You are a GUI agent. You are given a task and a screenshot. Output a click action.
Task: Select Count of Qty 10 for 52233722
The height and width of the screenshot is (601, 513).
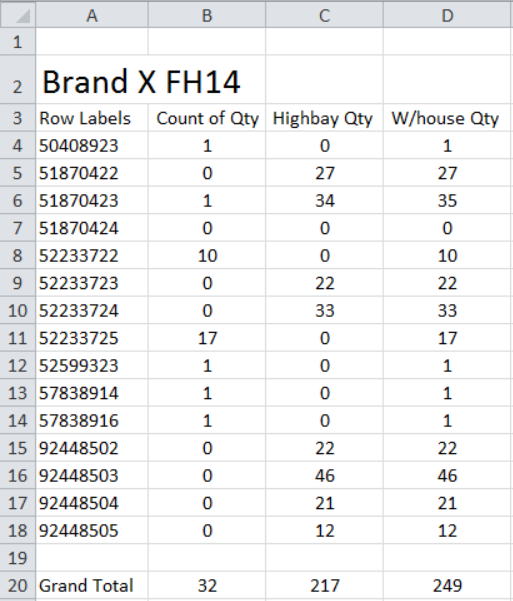point(207,256)
